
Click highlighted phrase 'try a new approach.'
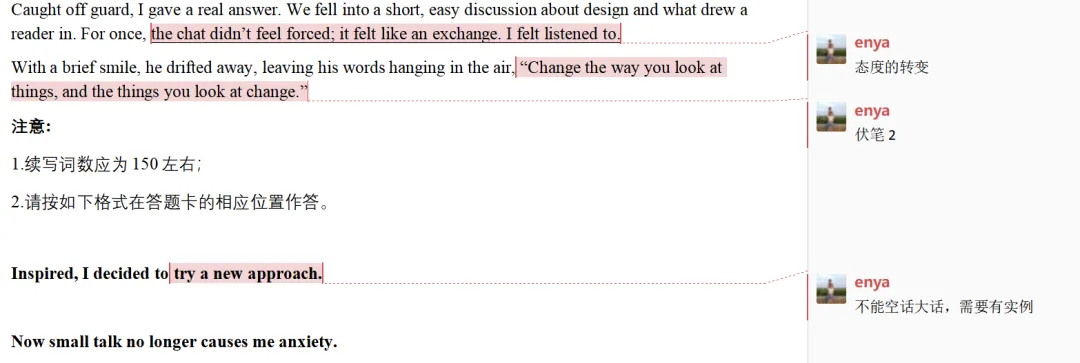coord(247,273)
